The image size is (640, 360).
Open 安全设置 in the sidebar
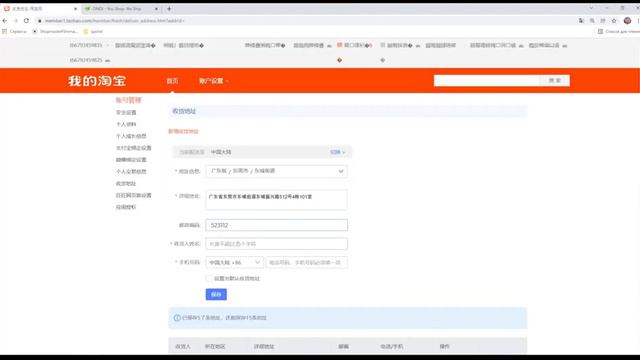[x=126, y=112]
